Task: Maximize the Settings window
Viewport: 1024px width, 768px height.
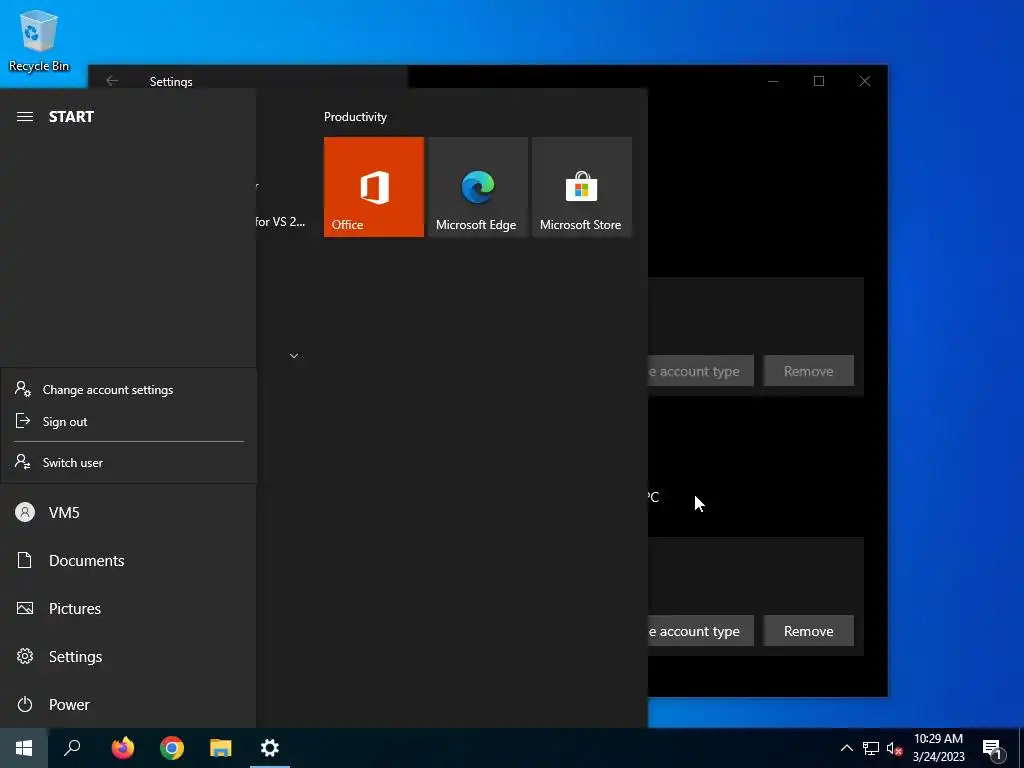Action: point(819,81)
